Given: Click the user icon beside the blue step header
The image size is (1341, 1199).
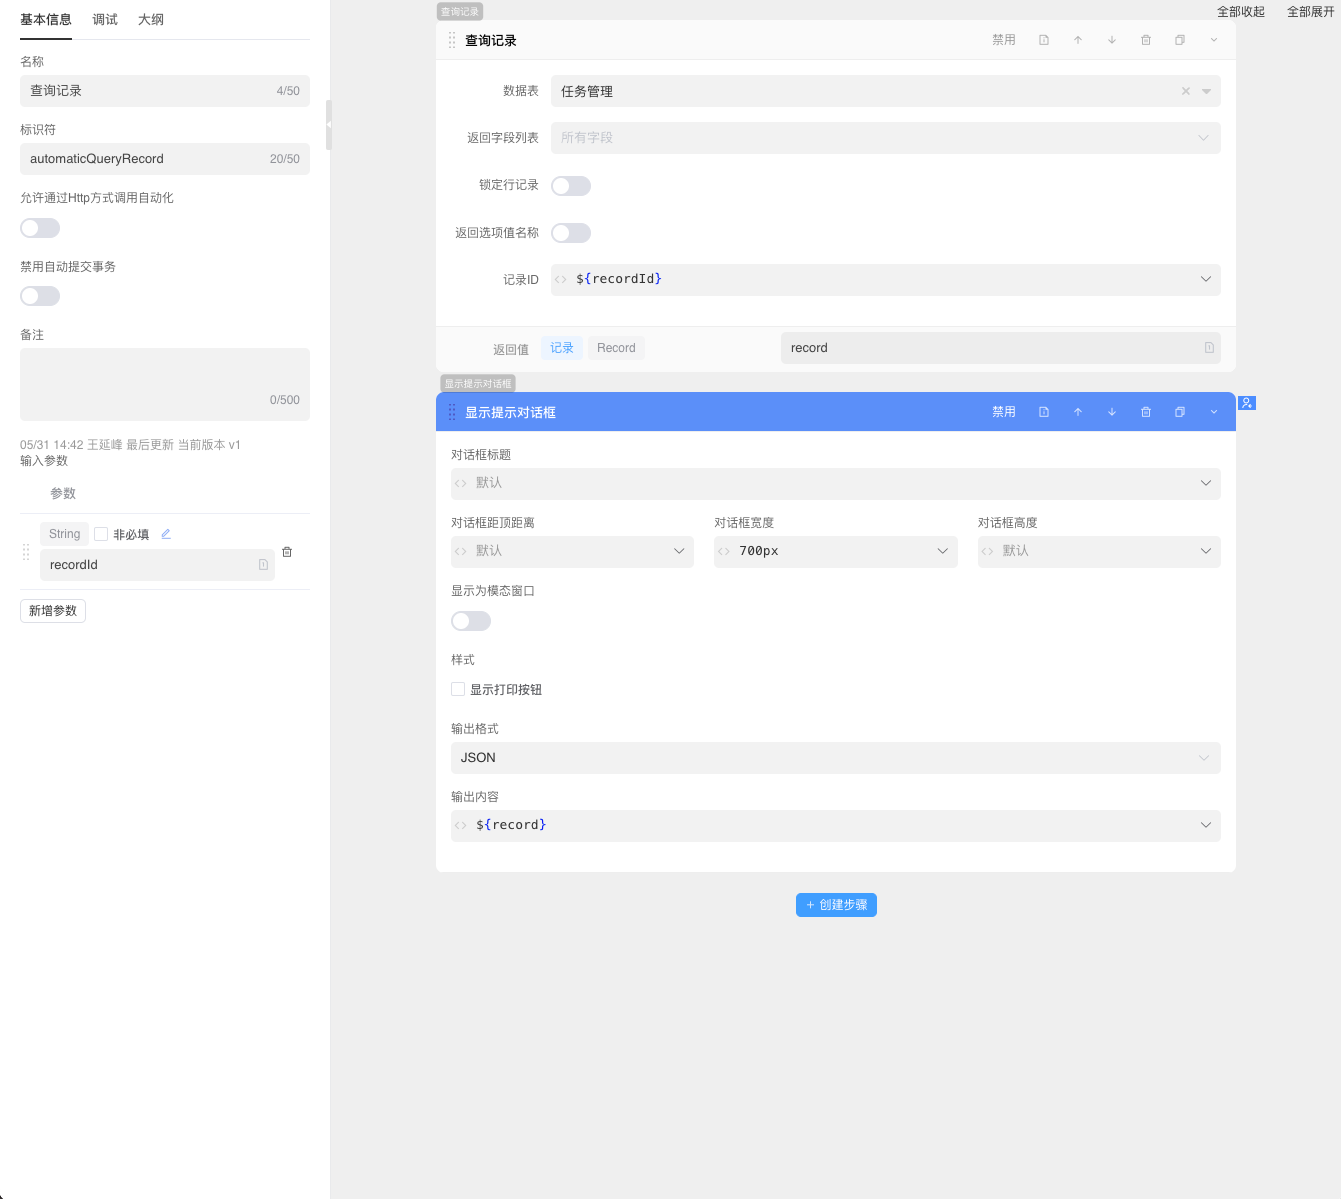Looking at the screenshot, I should pyautogui.click(x=1247, y=403).
